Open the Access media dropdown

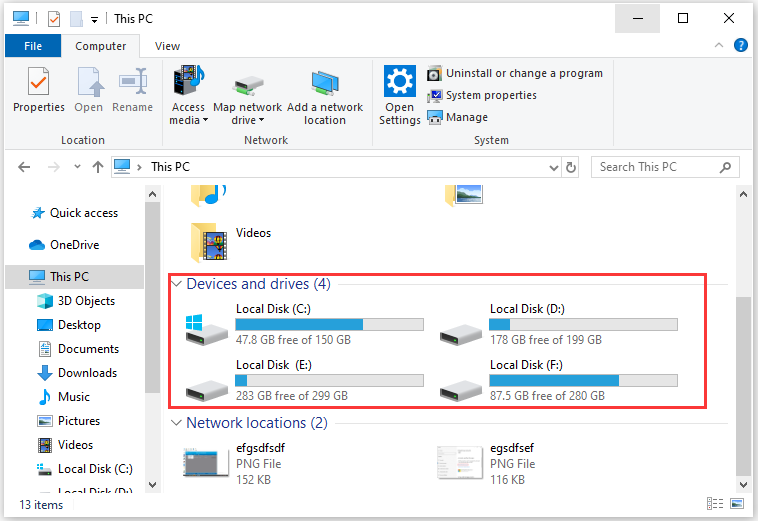pyautogui.click(x=189, y=96)
